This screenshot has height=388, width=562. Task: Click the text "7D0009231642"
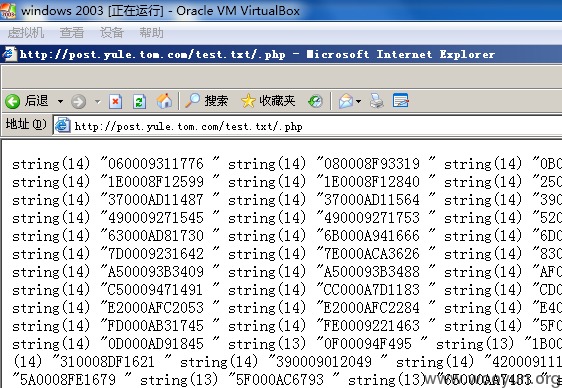tap(156, 254)
